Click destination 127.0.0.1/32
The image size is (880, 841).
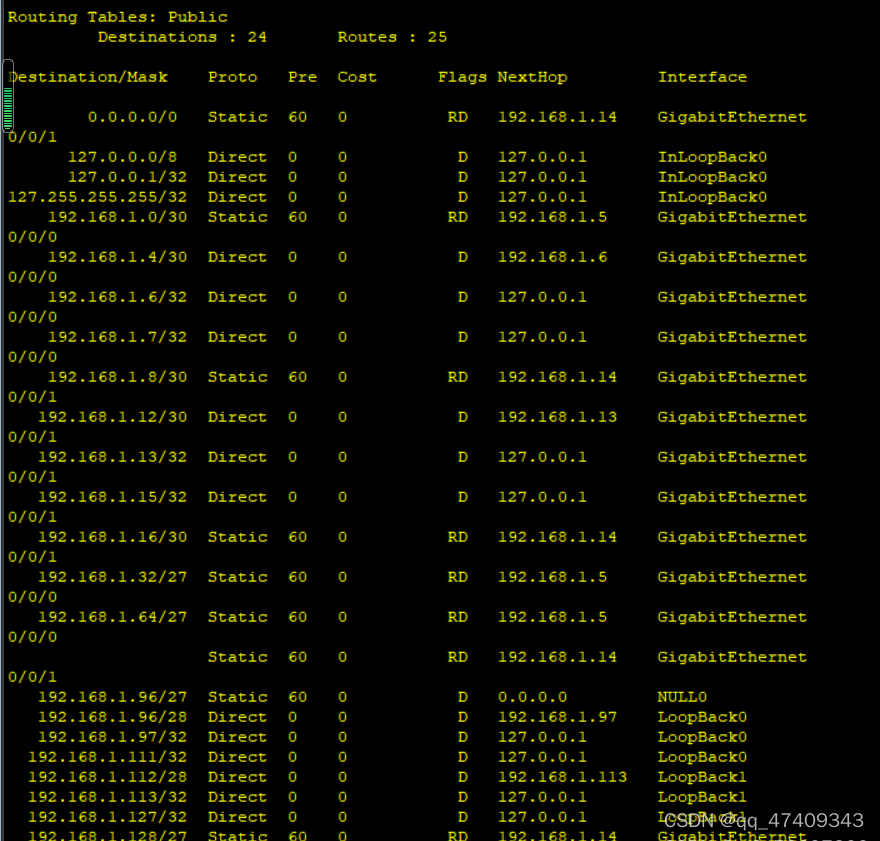(x=127, y=177)
